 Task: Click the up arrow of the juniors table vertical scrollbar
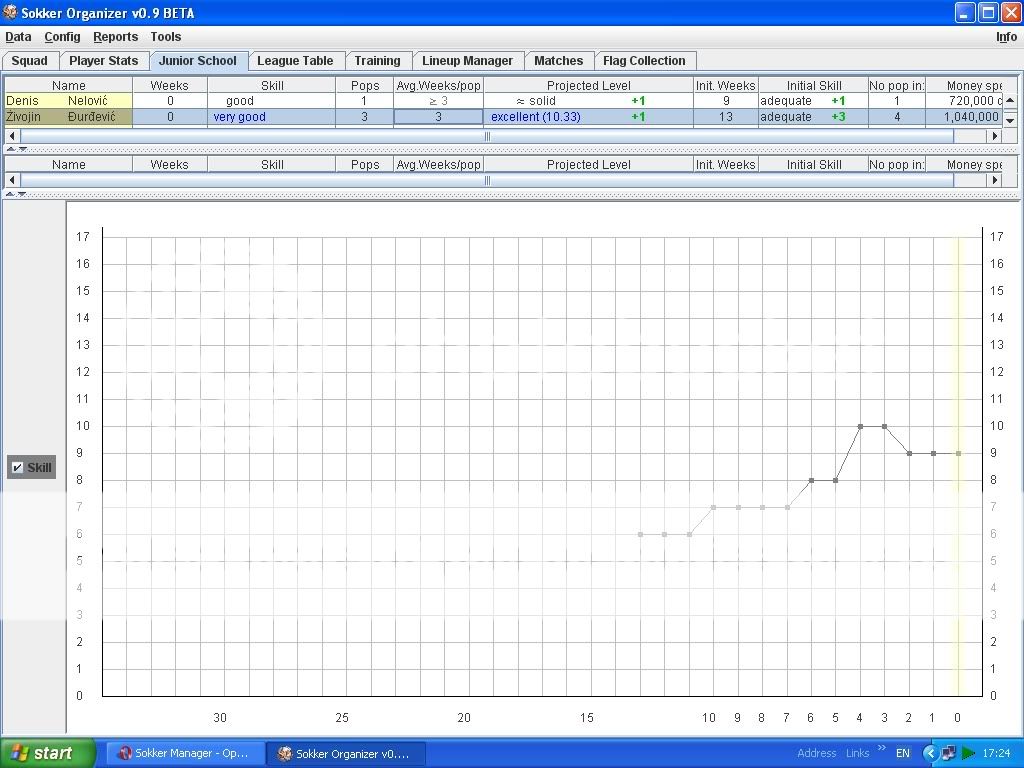tap(1010, 100)
